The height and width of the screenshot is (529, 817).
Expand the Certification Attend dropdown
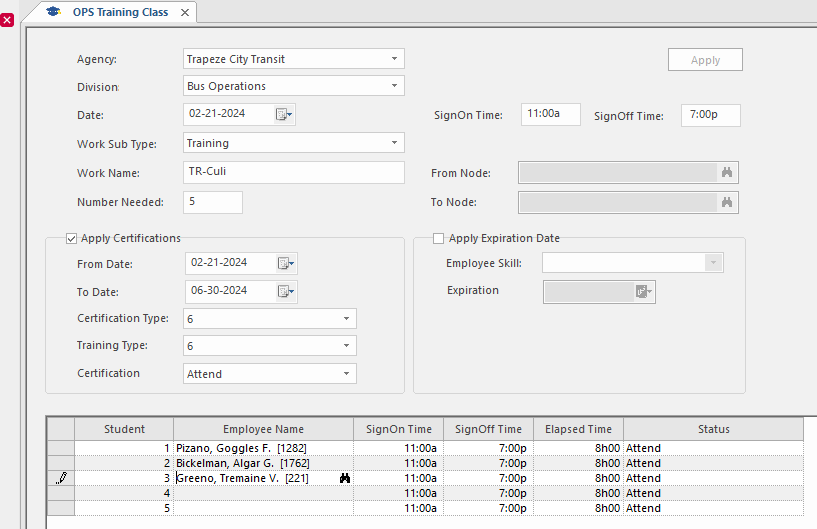pos(346,374)
